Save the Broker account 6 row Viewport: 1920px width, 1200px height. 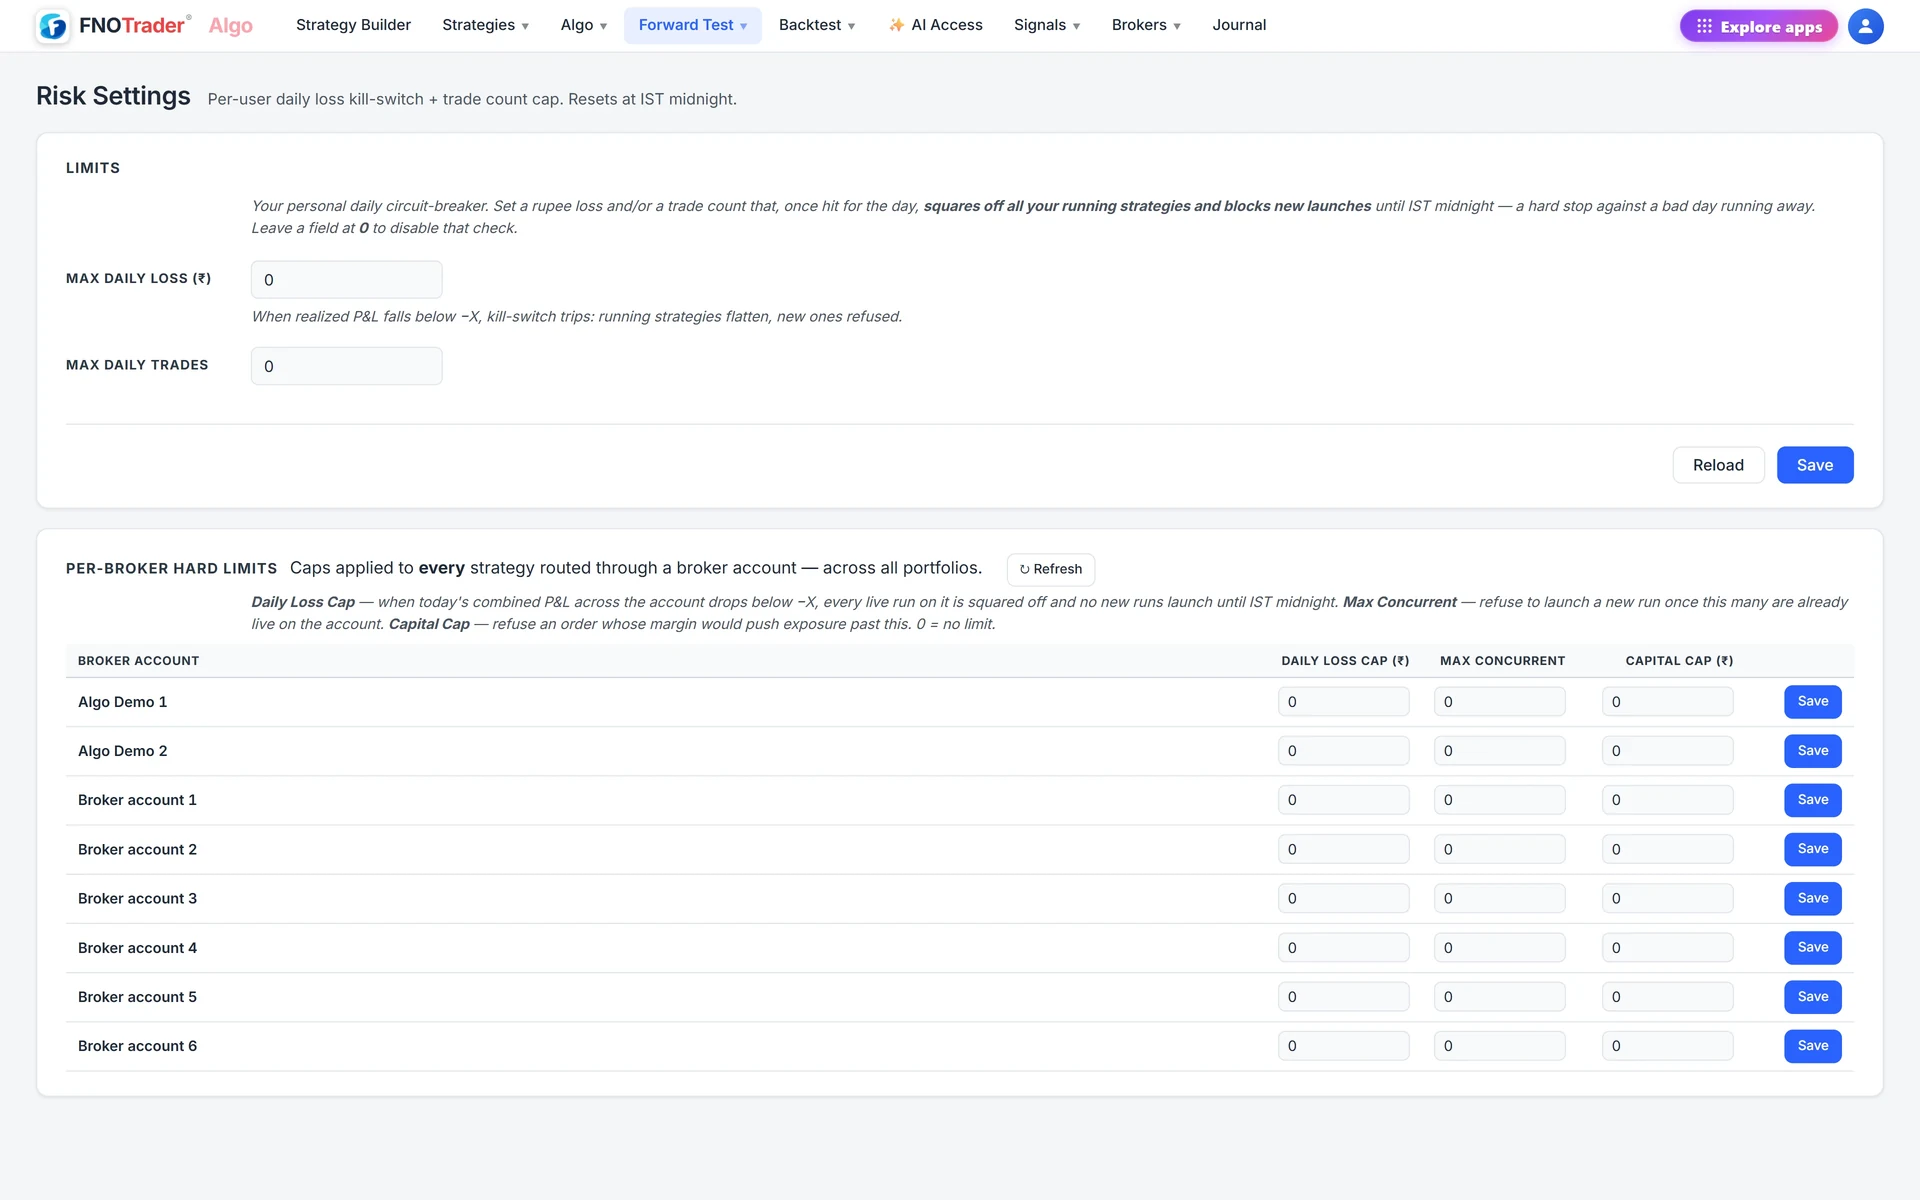(1813, 1046)
